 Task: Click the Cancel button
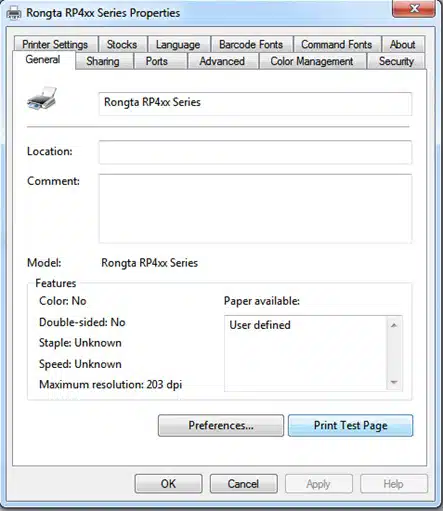(243, 484)
